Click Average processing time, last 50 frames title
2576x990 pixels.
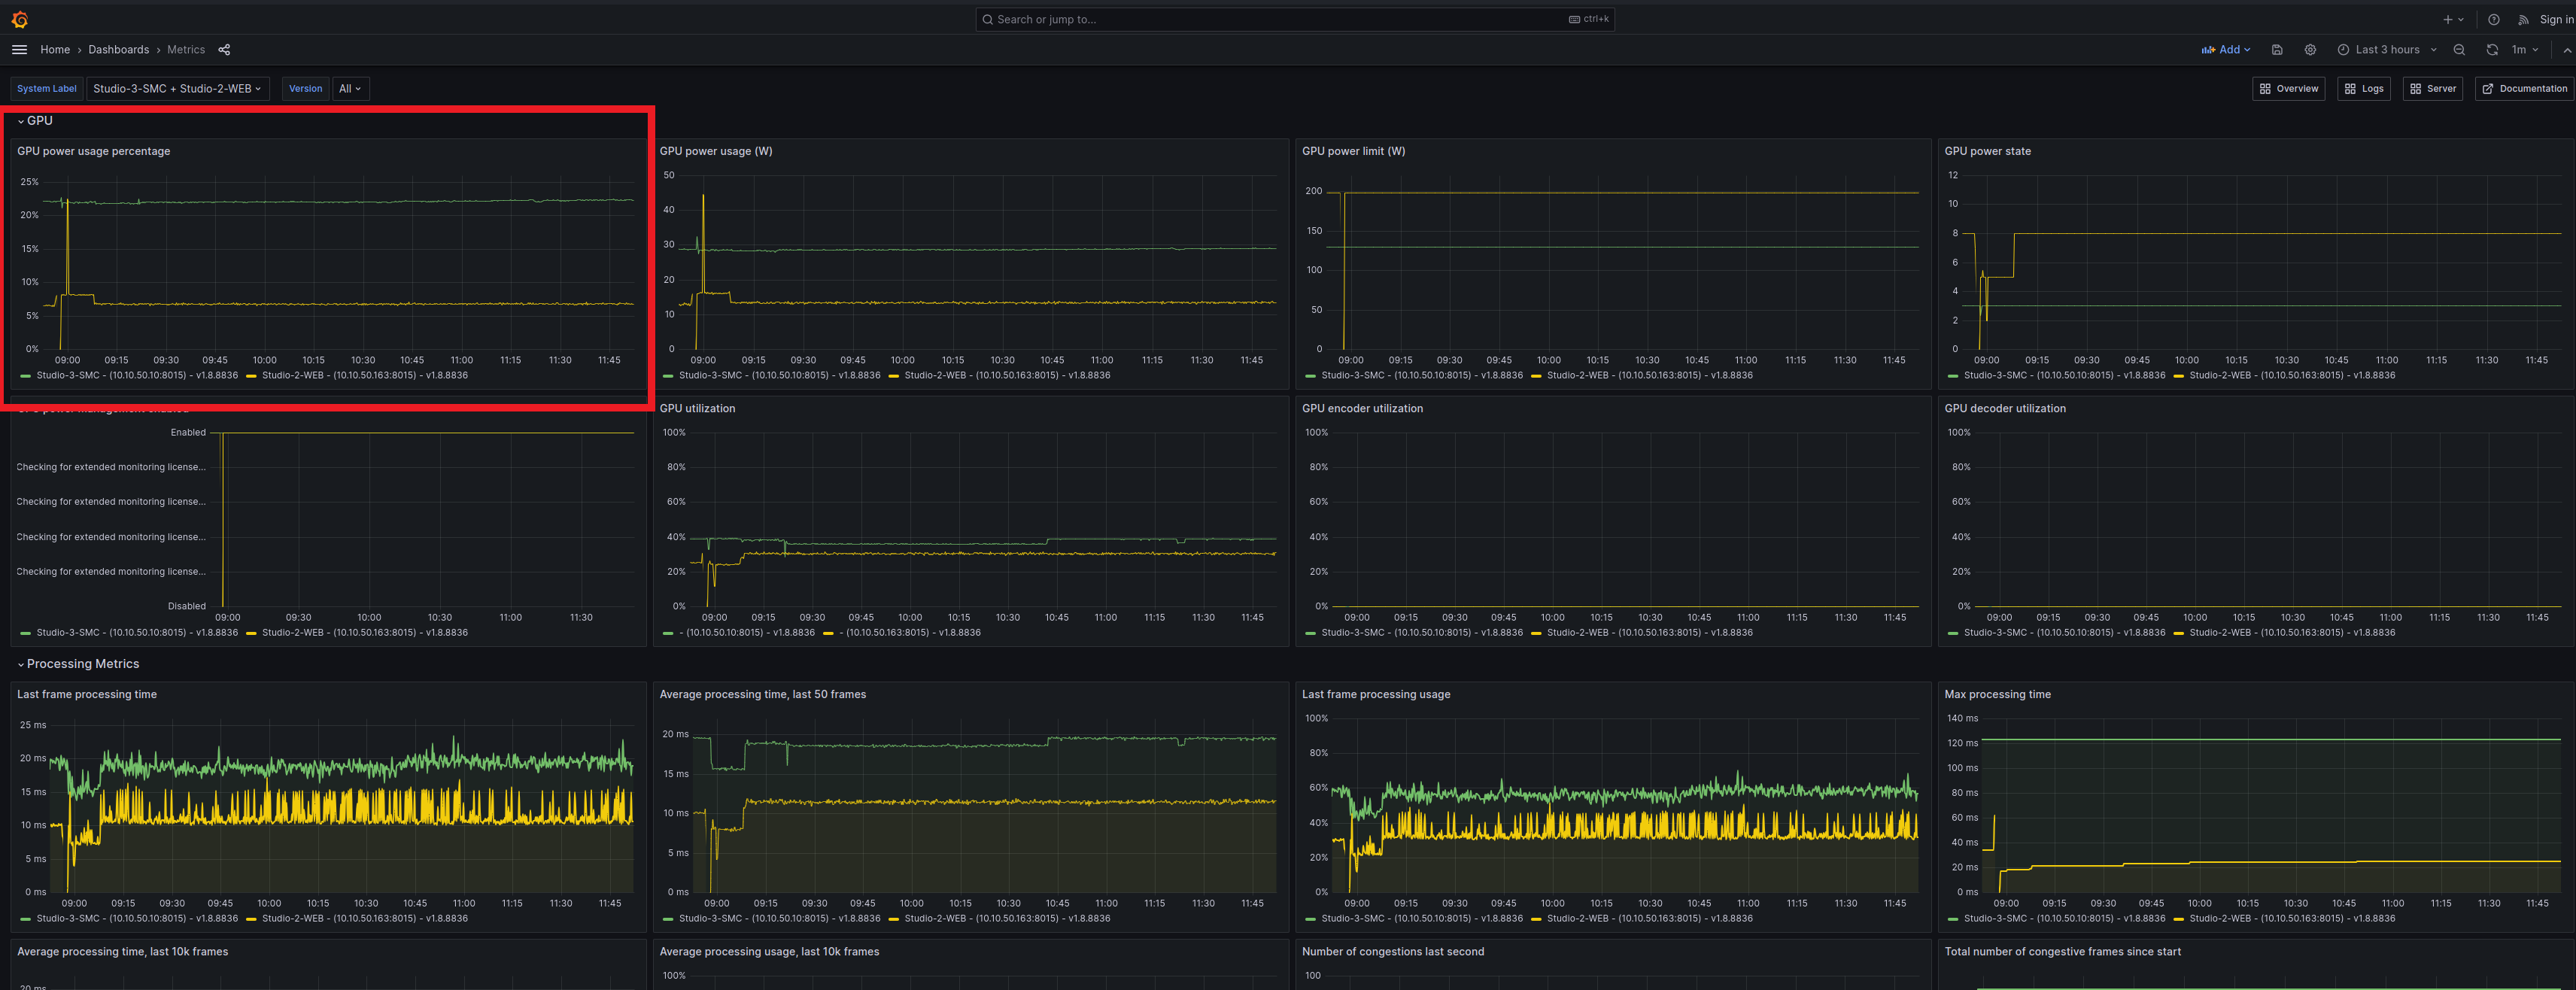click(x=762, y=694)
